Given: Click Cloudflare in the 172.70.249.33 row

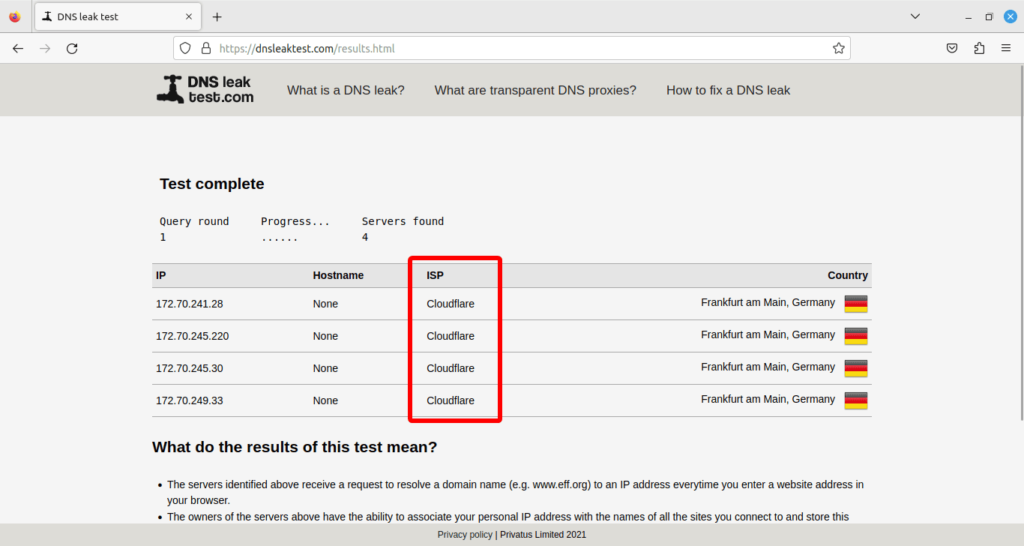Looking at the screenshot, I should coord(451,400).
